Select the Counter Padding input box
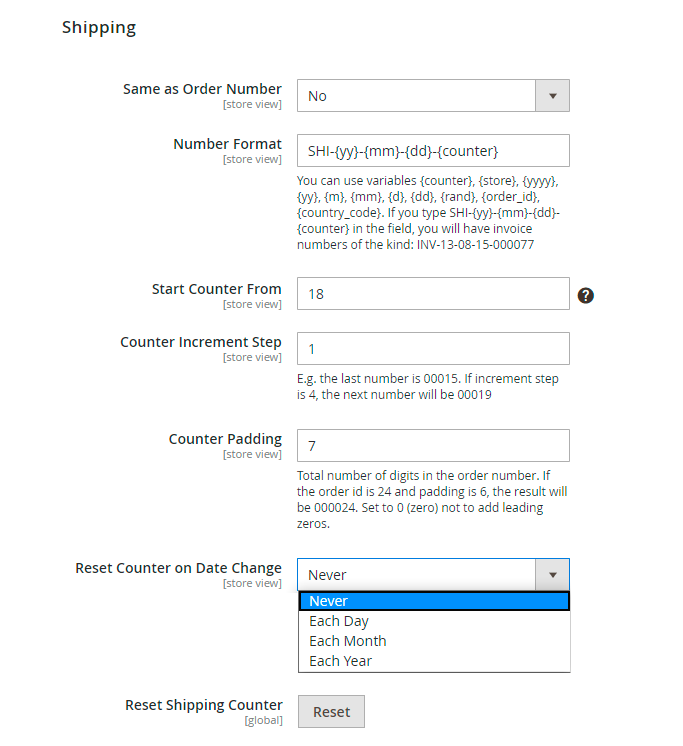Screen dimensions: 683x746 pyautogui.click(x=433, y=445)
